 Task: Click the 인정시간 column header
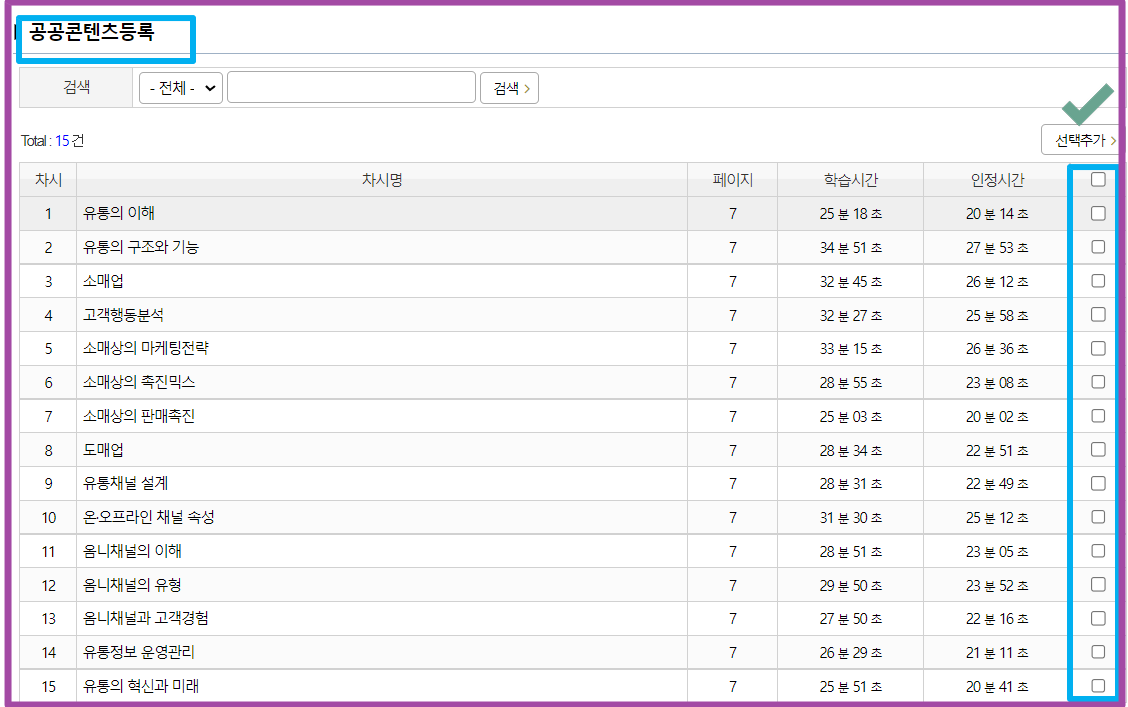click(997, 180)
